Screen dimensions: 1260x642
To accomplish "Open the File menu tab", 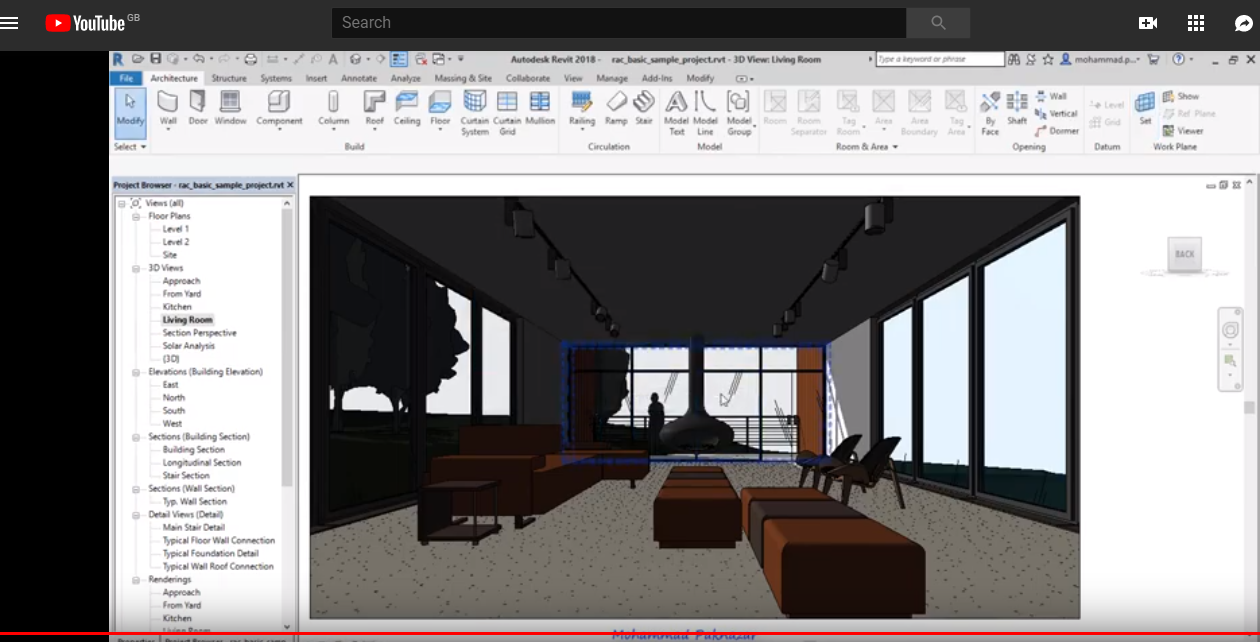I will click(126, 78).
